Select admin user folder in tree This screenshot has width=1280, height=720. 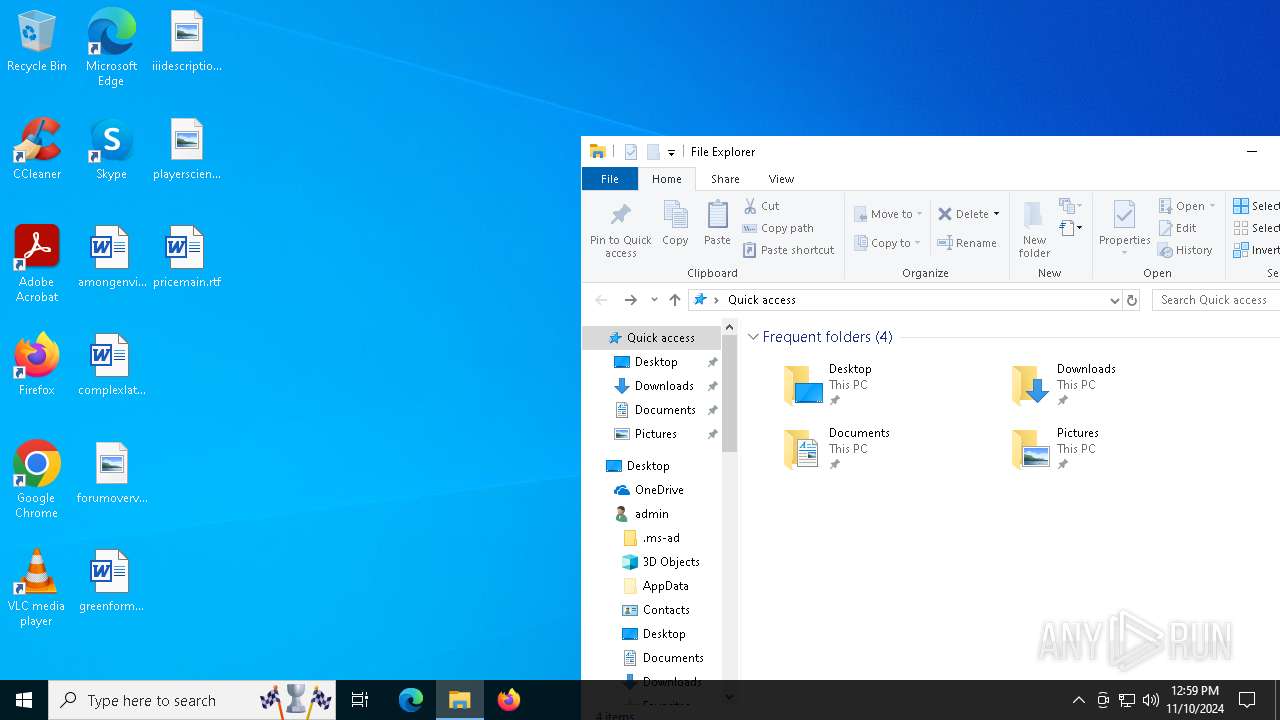click(x=642, y=514)
